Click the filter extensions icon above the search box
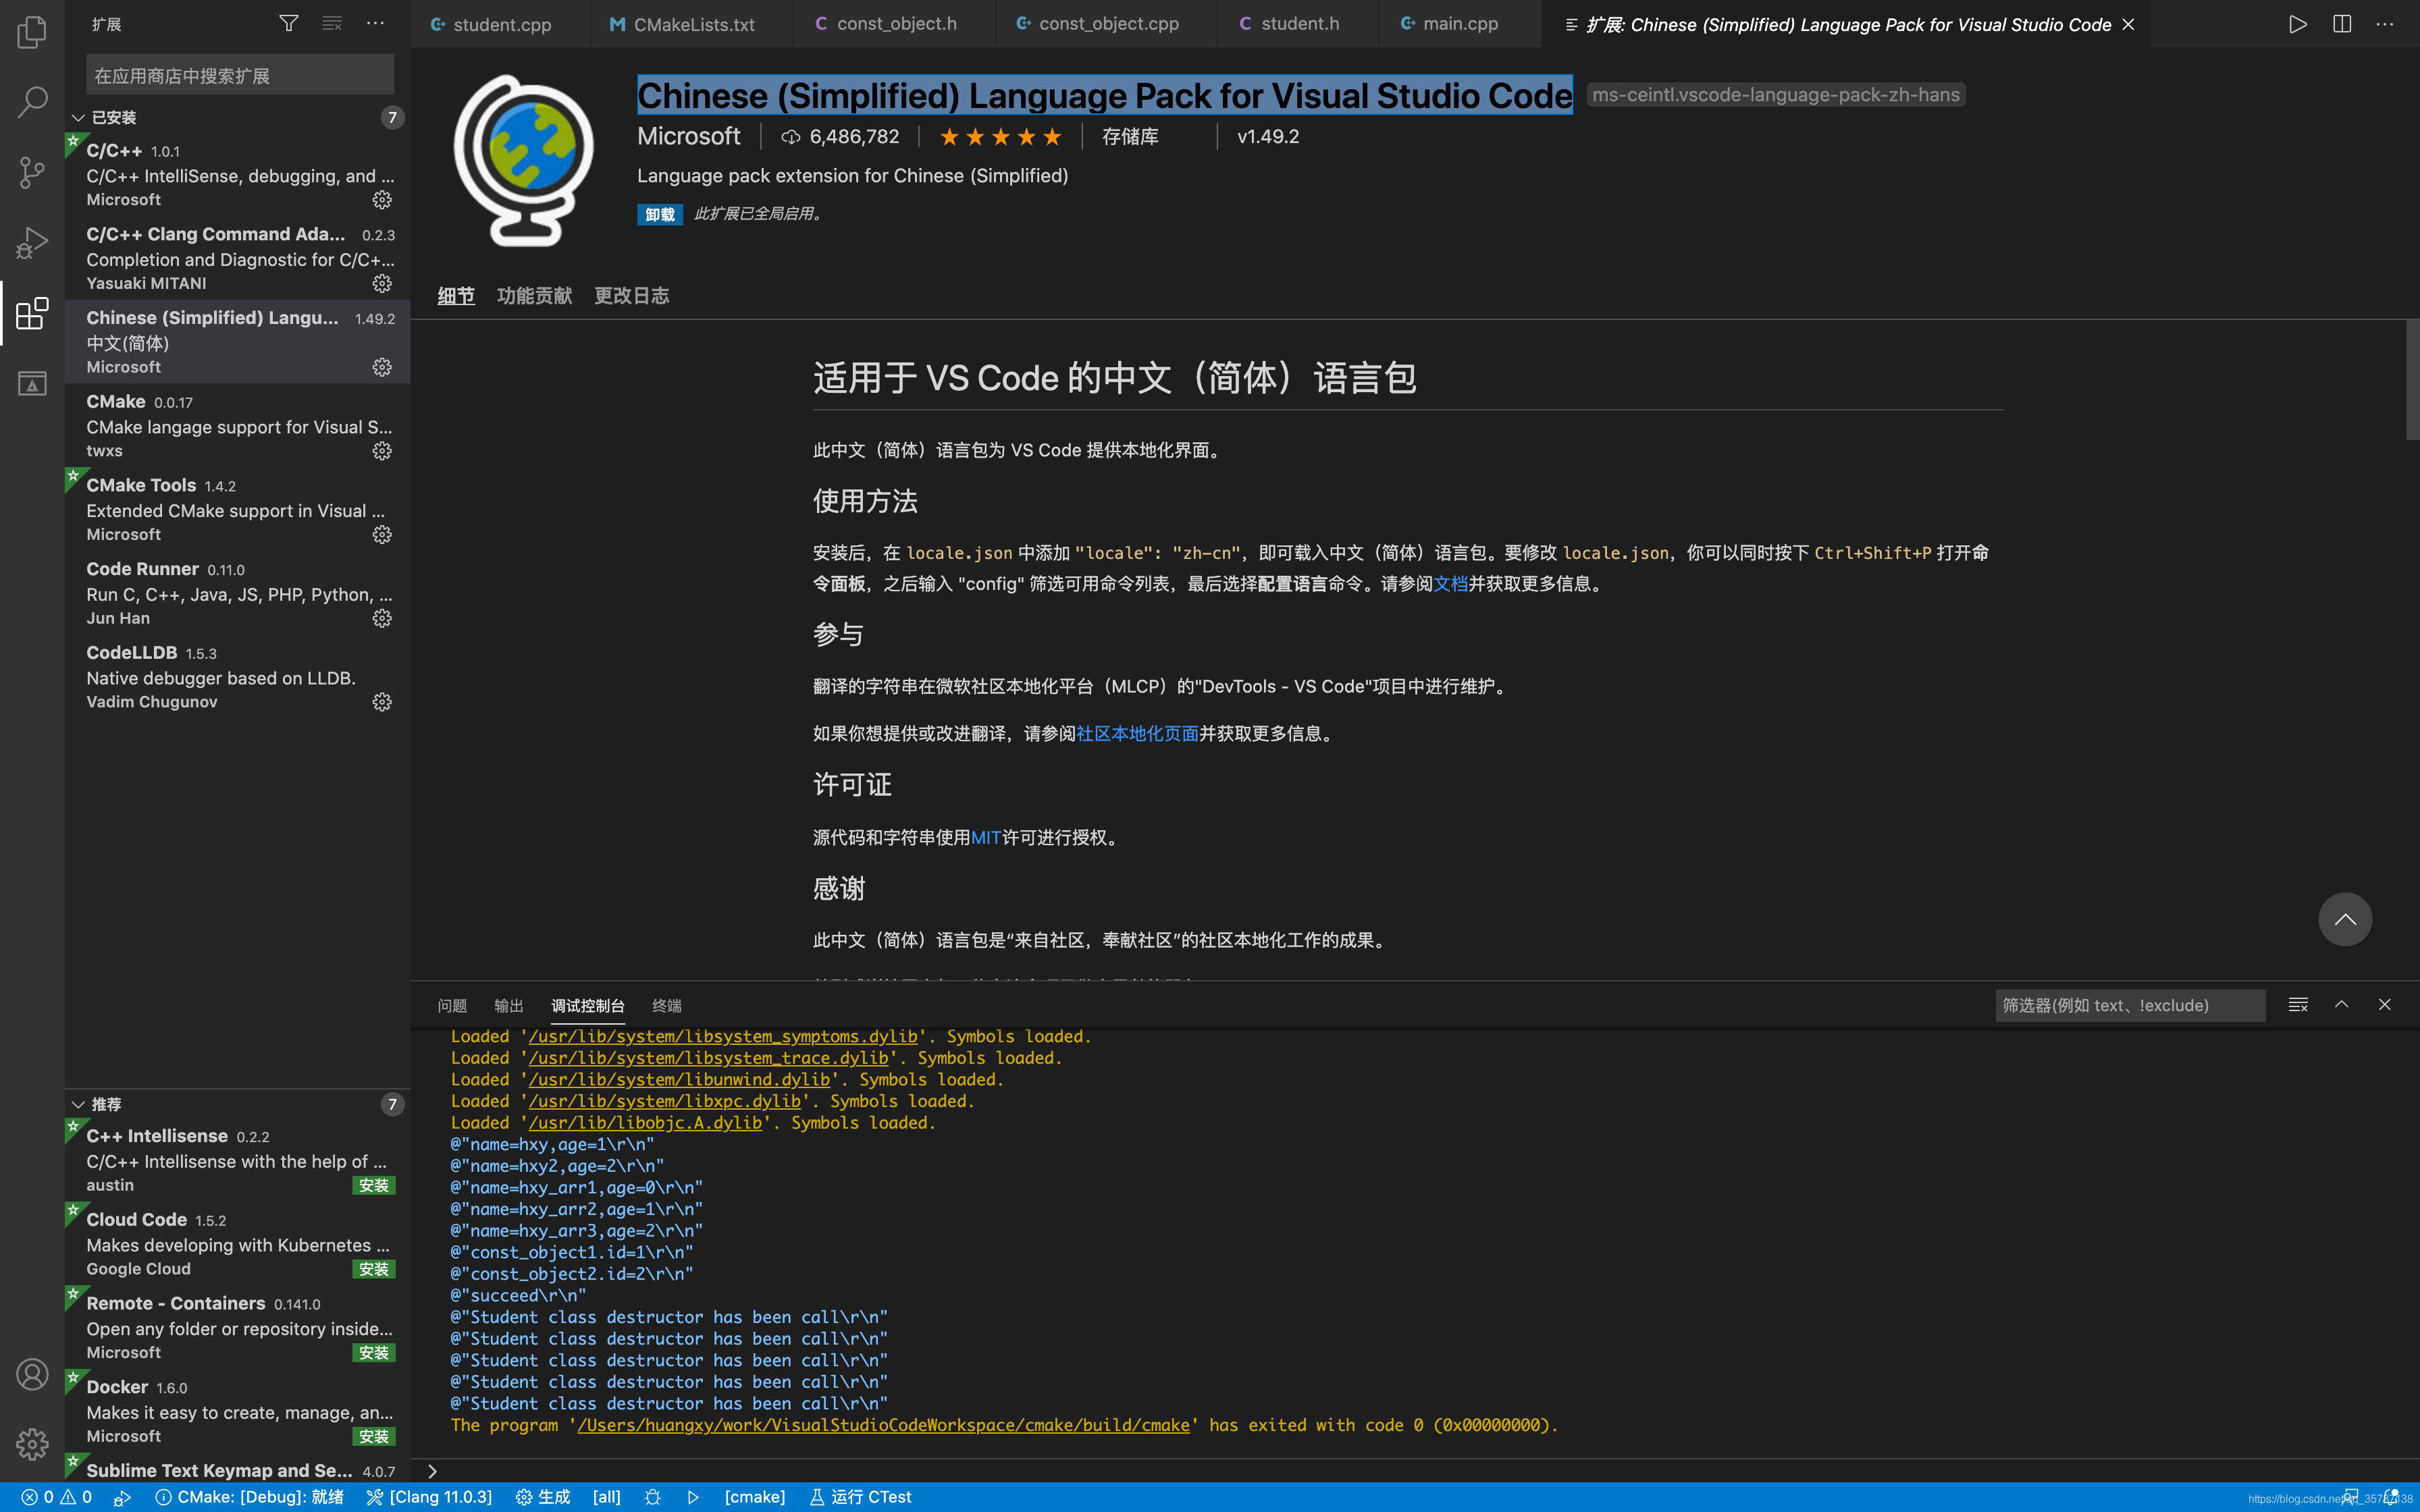Image resolution: width=2420 pixels, height=1512 pixels. pos(288,22)
